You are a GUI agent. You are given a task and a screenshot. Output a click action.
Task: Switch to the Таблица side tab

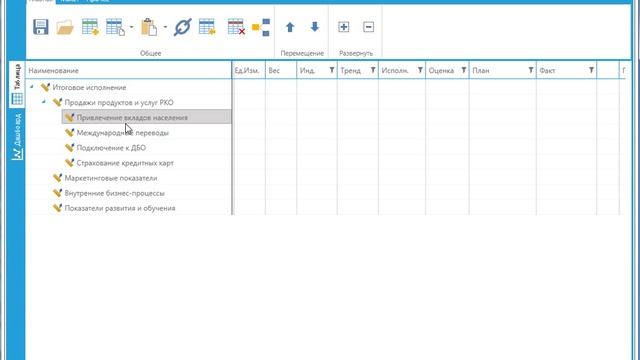tap(17, 84)
